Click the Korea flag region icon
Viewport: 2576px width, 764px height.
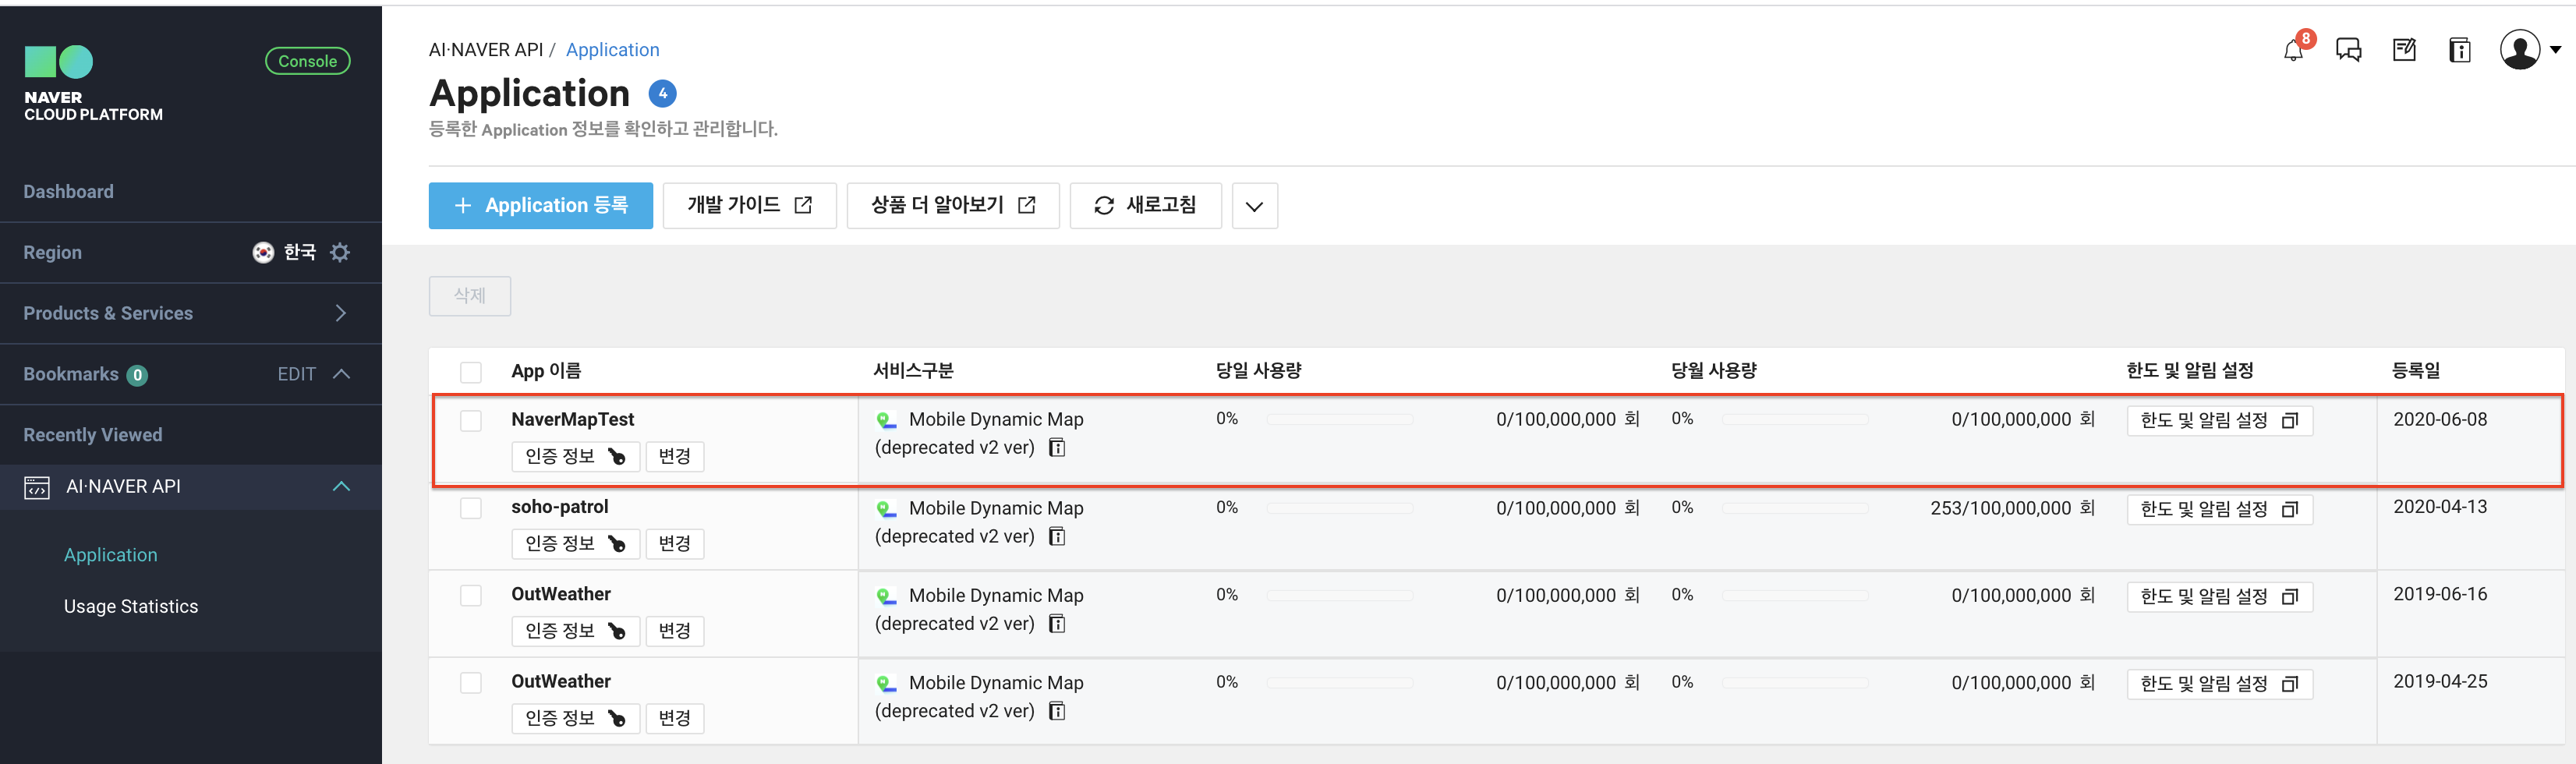[x=263, y=253]
